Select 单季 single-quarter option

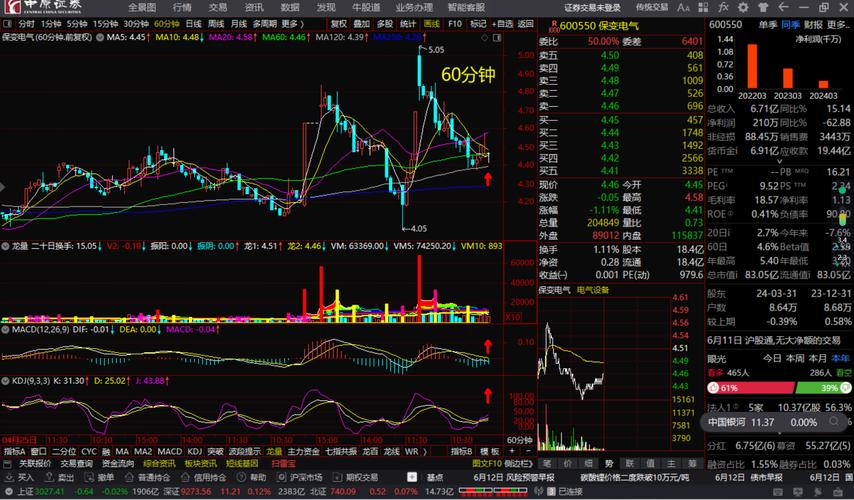click(x=767, y=25)
